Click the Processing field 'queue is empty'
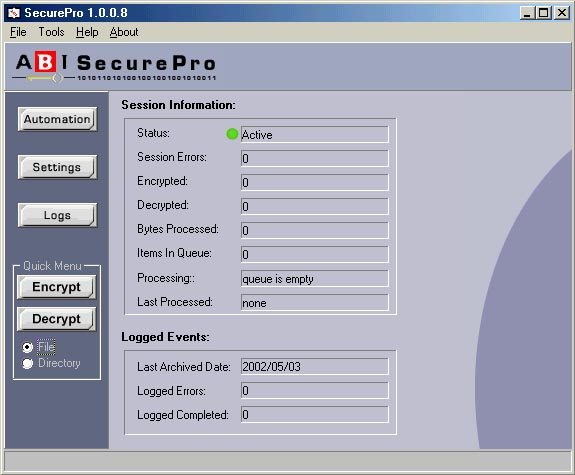 click(315, 279)
